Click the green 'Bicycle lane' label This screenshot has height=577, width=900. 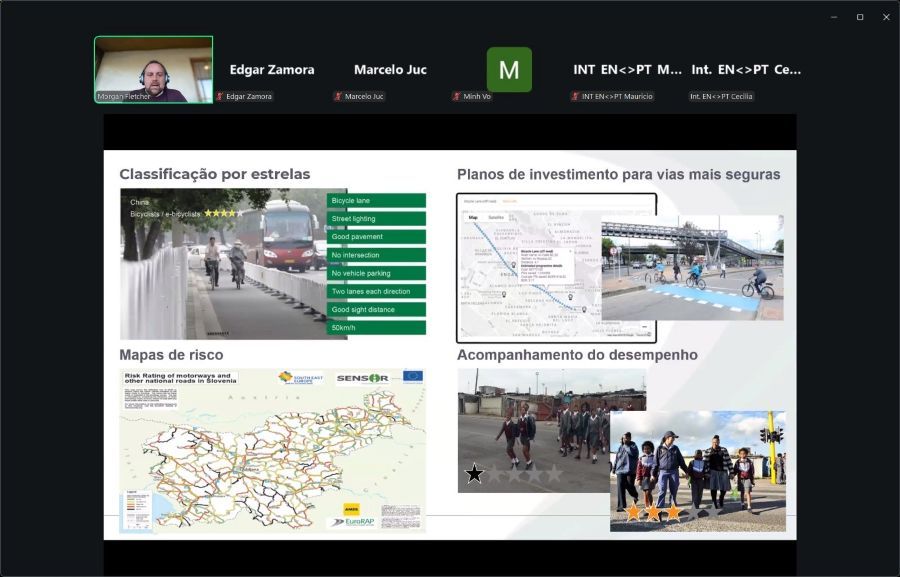(x=376, y=201)
